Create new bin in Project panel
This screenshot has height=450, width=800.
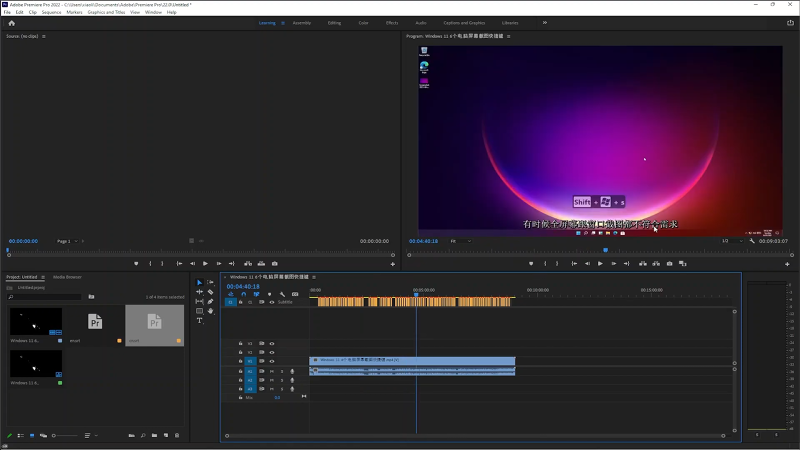[154, 435]
